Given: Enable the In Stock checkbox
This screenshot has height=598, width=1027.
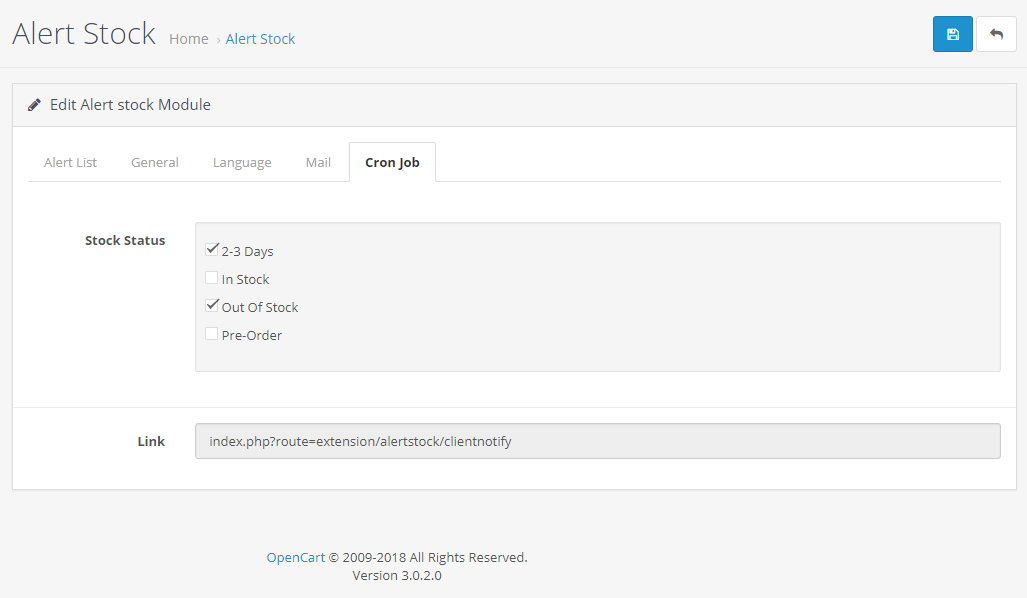Looking at the screenshot, I should pos(212,278).
